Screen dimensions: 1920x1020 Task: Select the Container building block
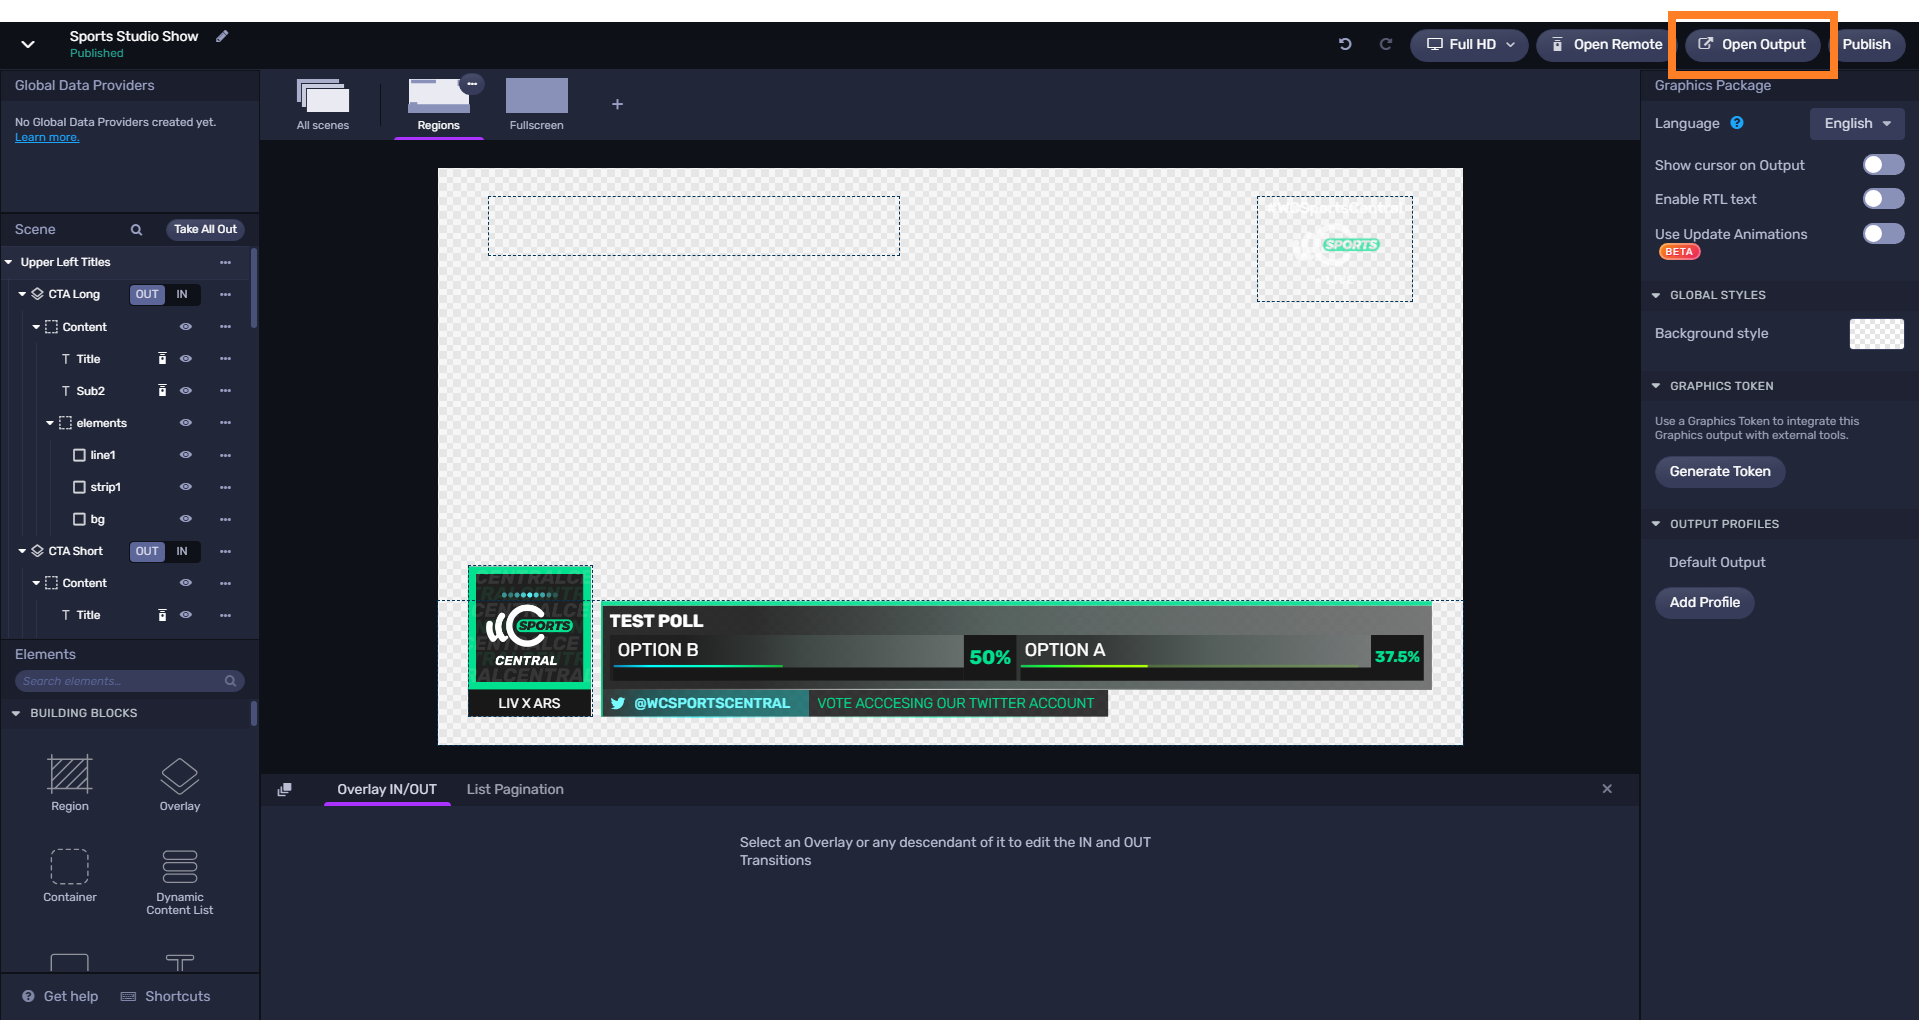(70, 875)
